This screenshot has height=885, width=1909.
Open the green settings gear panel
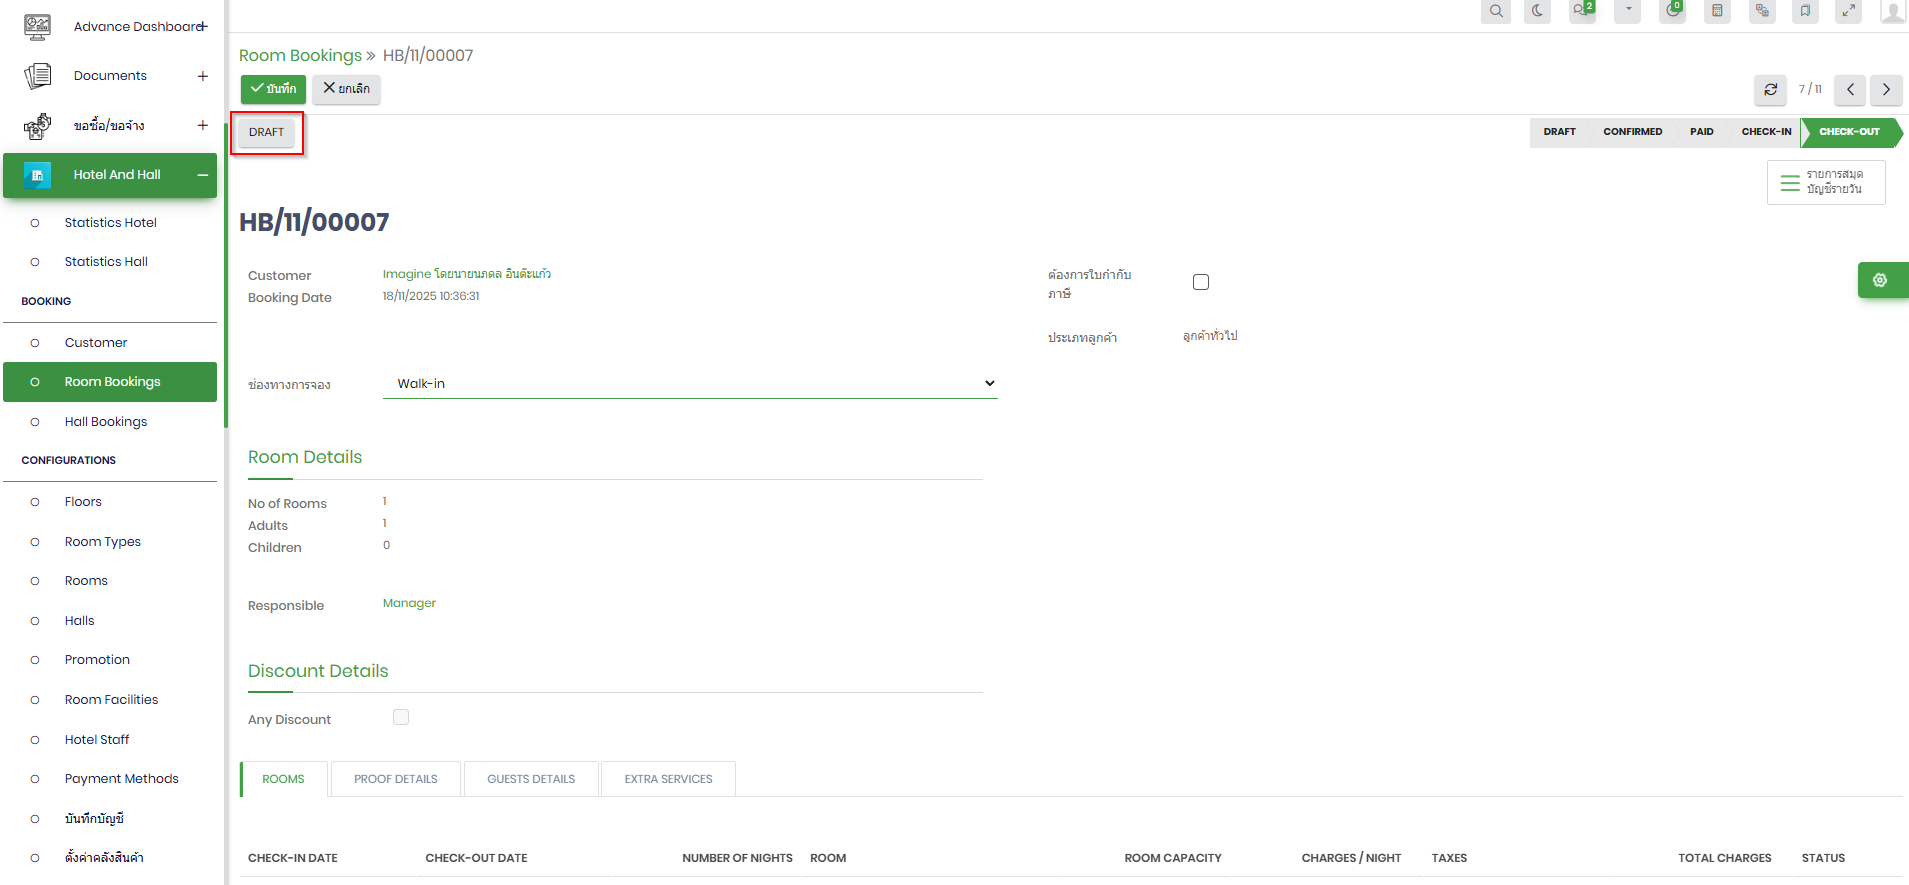pyautogui.click(x=1880, y=280)
